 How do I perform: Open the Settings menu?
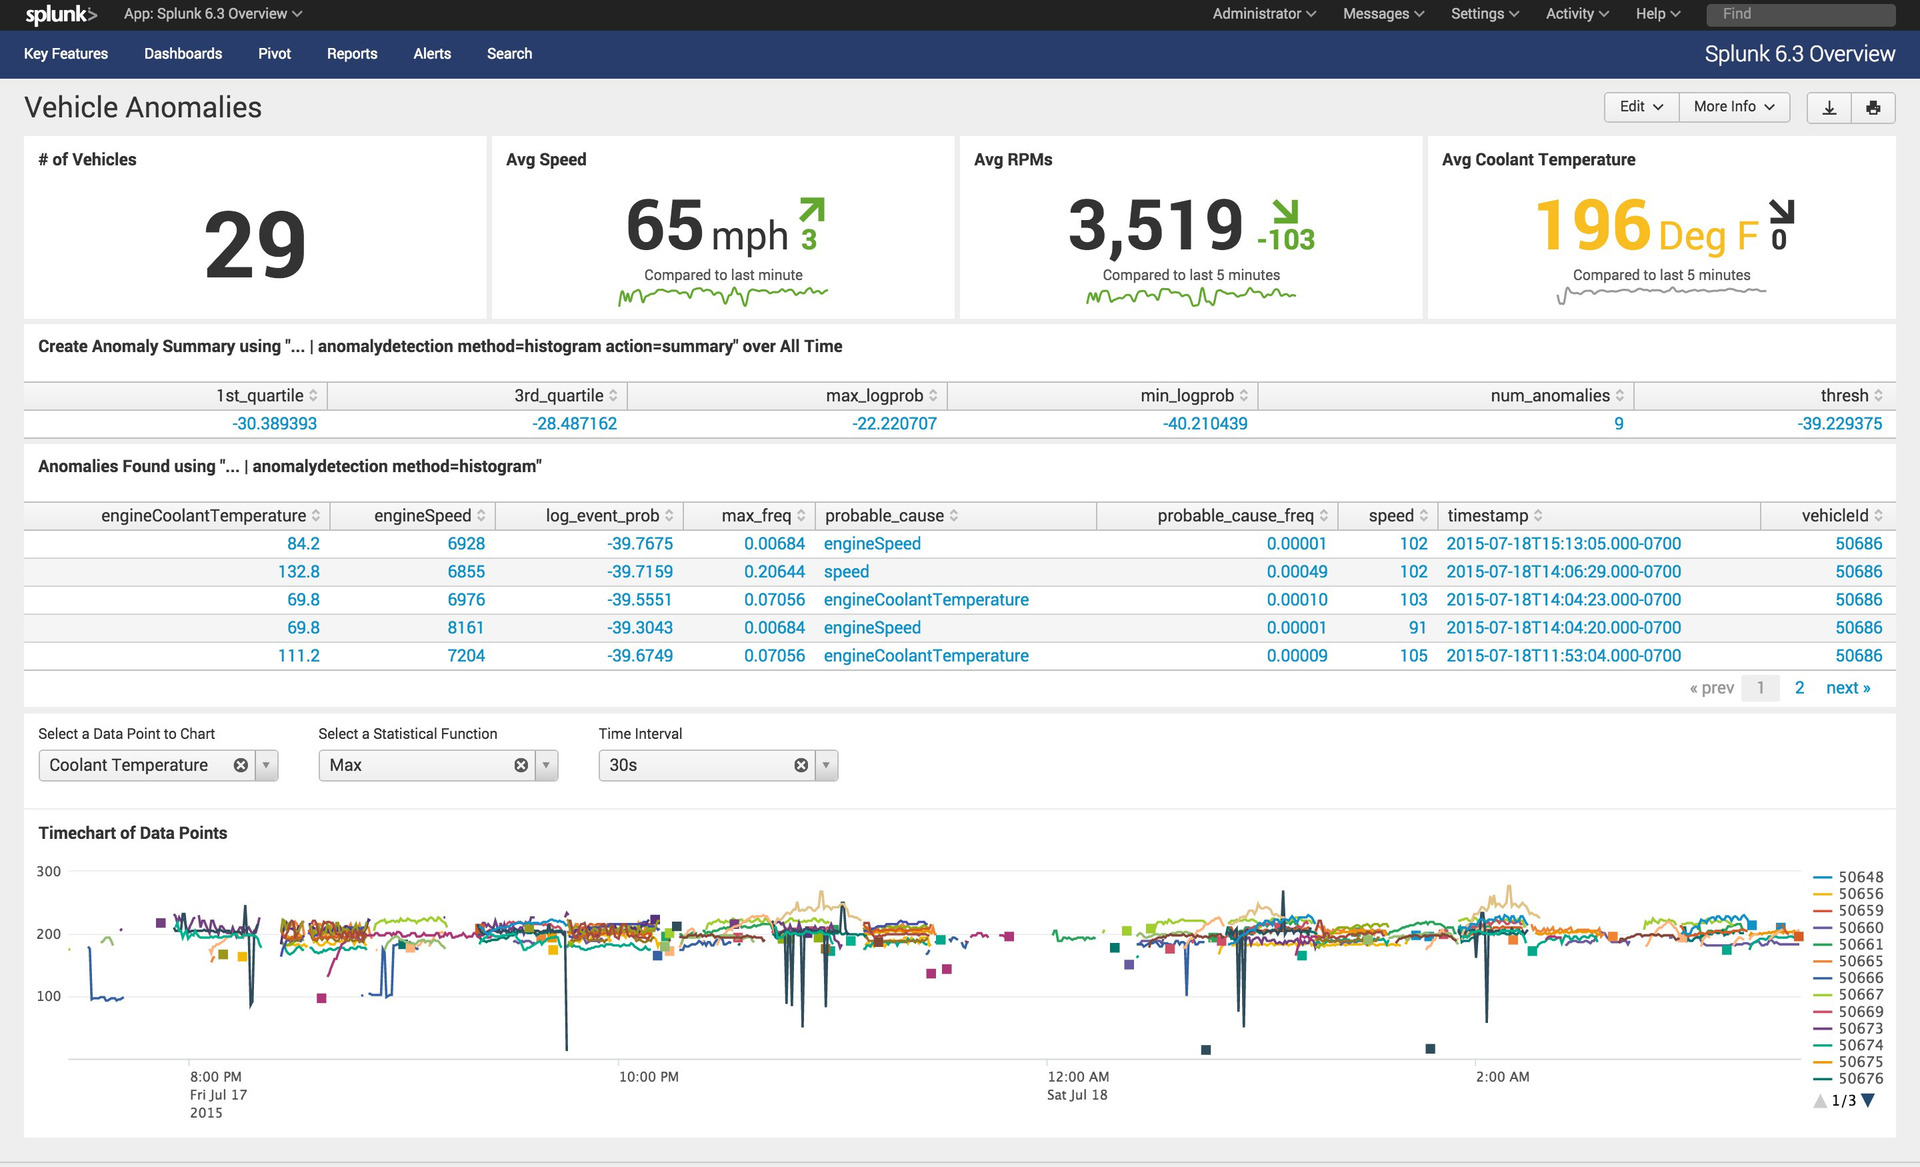coord(1483,14)
